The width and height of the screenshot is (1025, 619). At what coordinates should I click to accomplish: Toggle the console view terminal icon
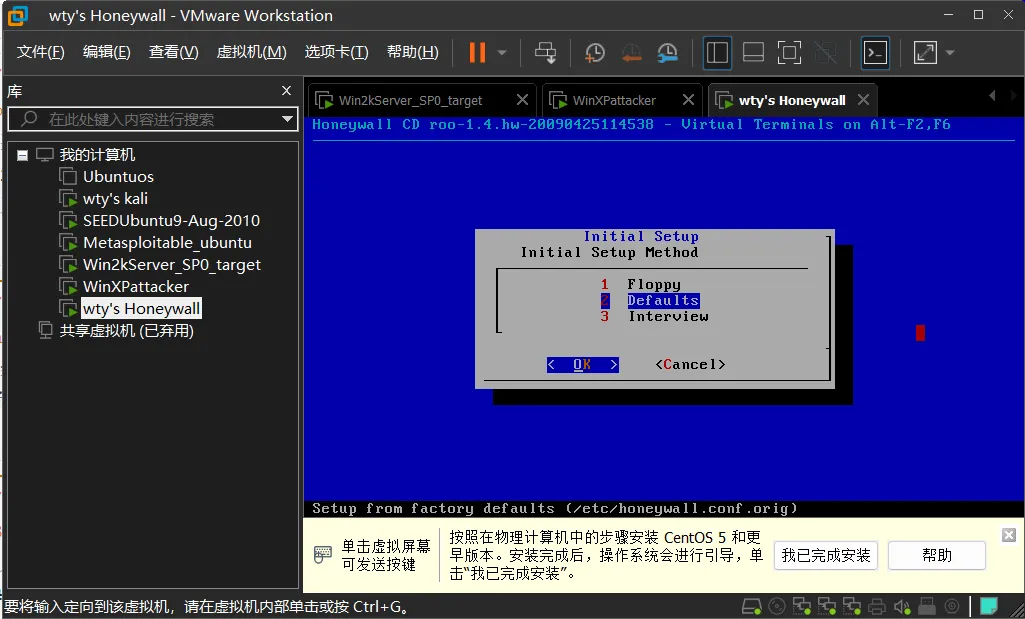pyautogui.click(x=875, y=52)
